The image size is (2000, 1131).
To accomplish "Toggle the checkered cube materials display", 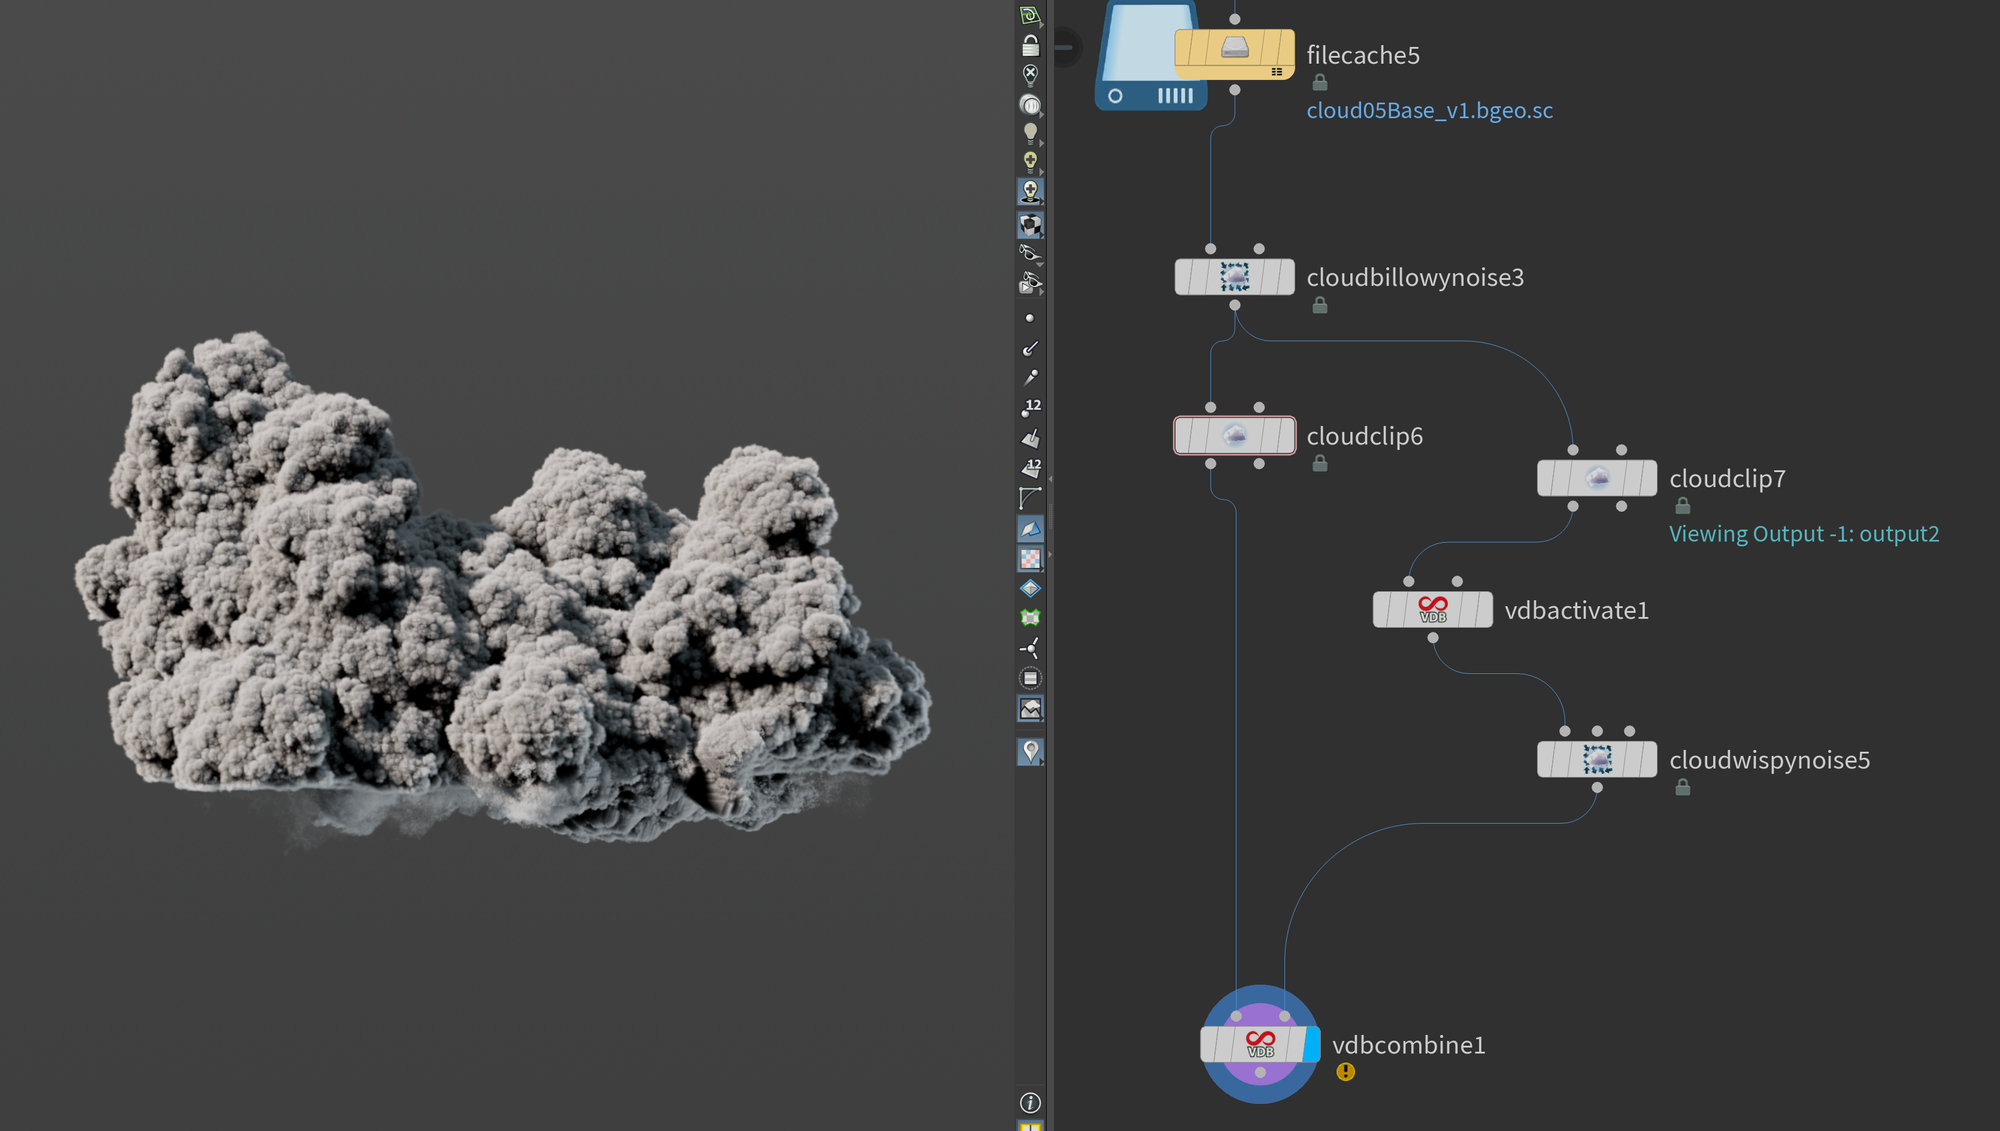I will (1030, 225).
